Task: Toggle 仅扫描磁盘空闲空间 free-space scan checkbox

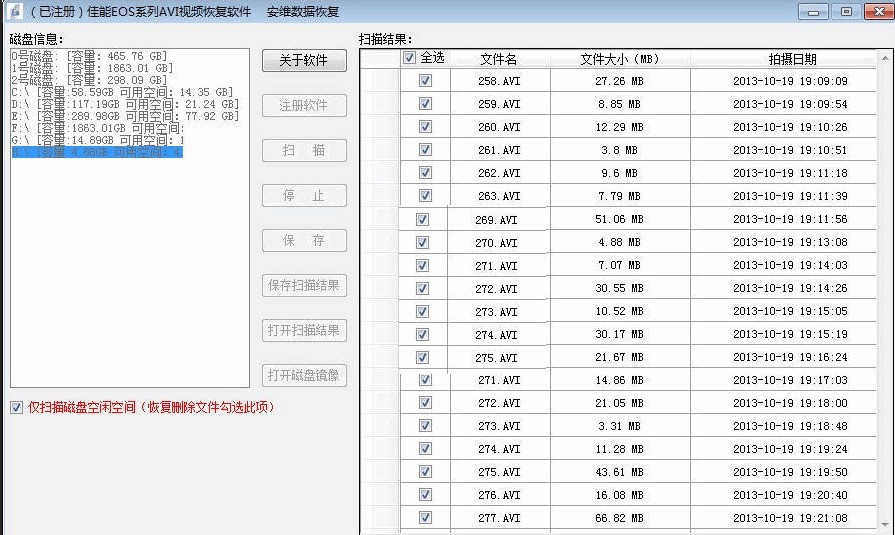Action: coord(16,407)
